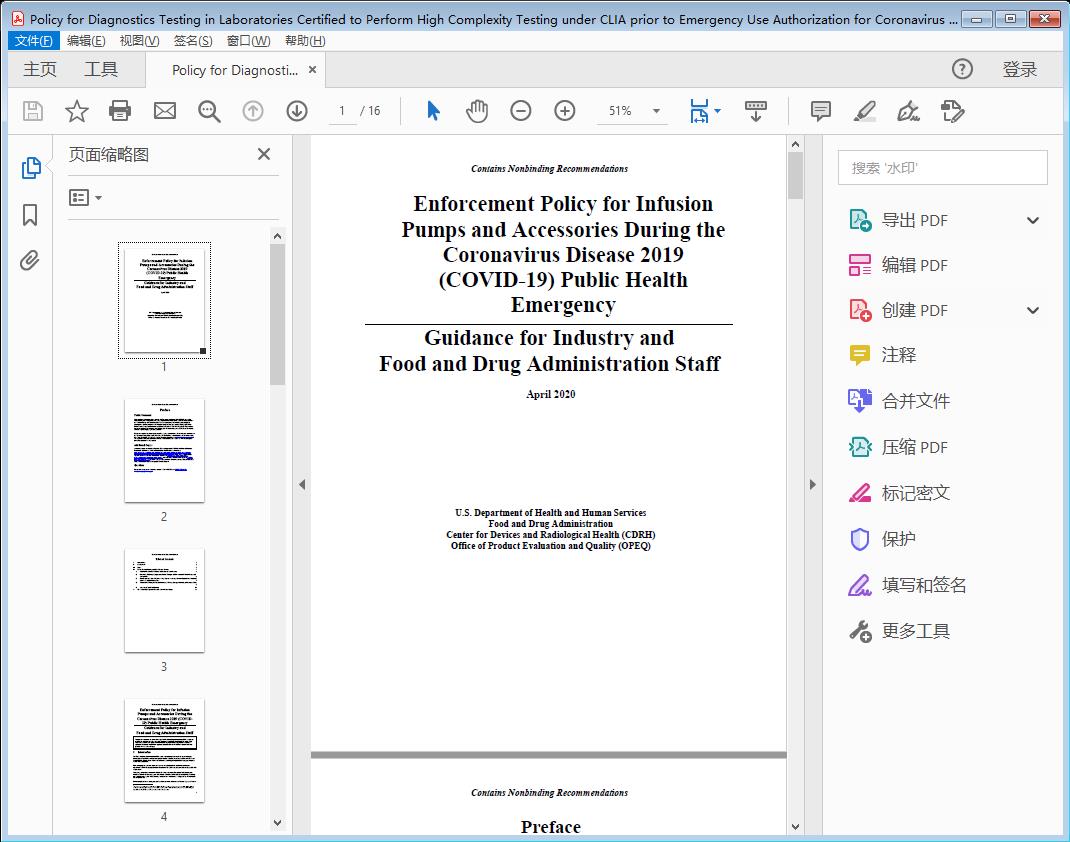Save the PDF document
Viewport: 1070px width, 842px height.
point(31,111)
